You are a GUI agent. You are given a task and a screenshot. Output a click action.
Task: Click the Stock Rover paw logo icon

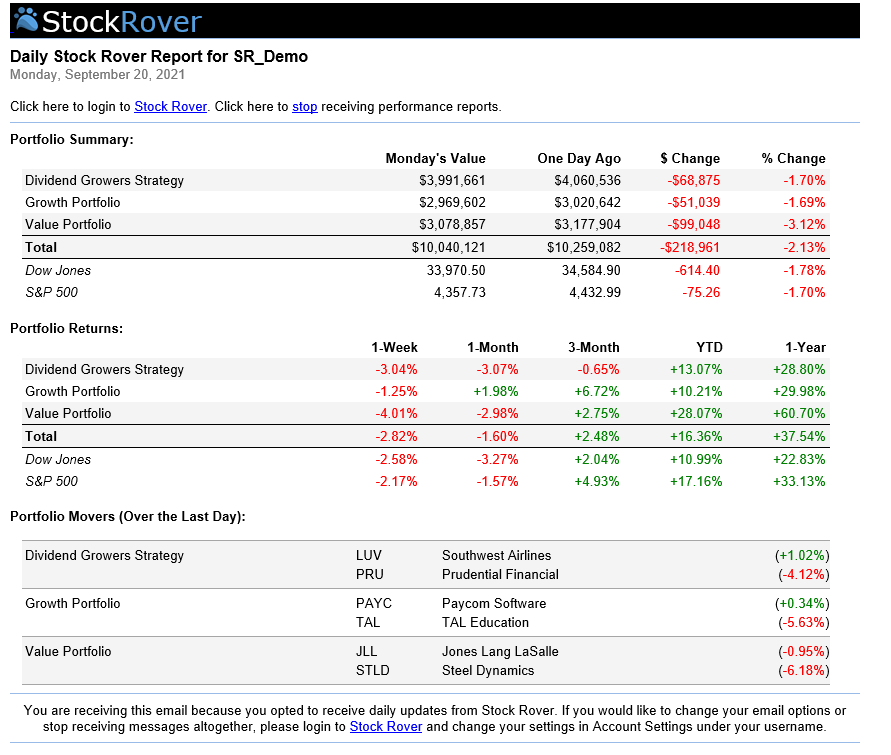tap(27, 20)
